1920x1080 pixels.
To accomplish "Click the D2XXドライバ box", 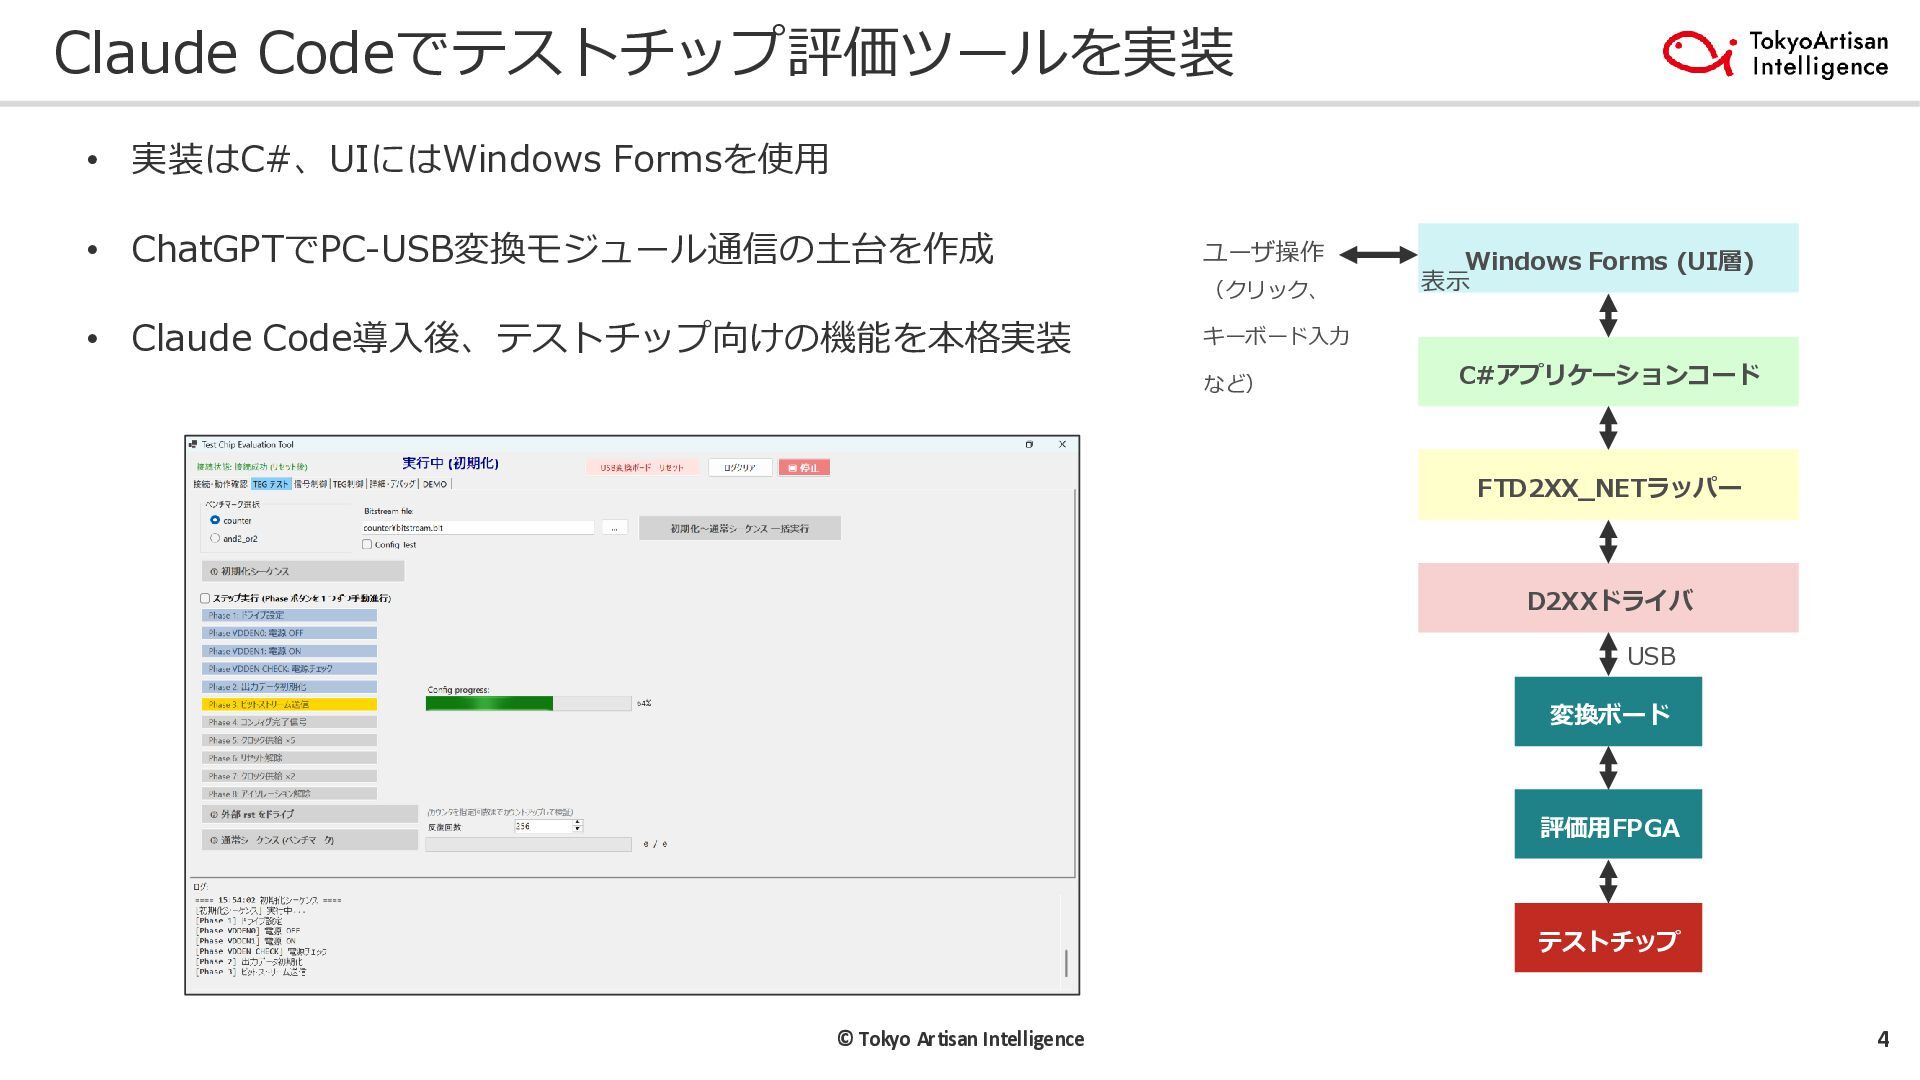I will tap(1608, 598).
